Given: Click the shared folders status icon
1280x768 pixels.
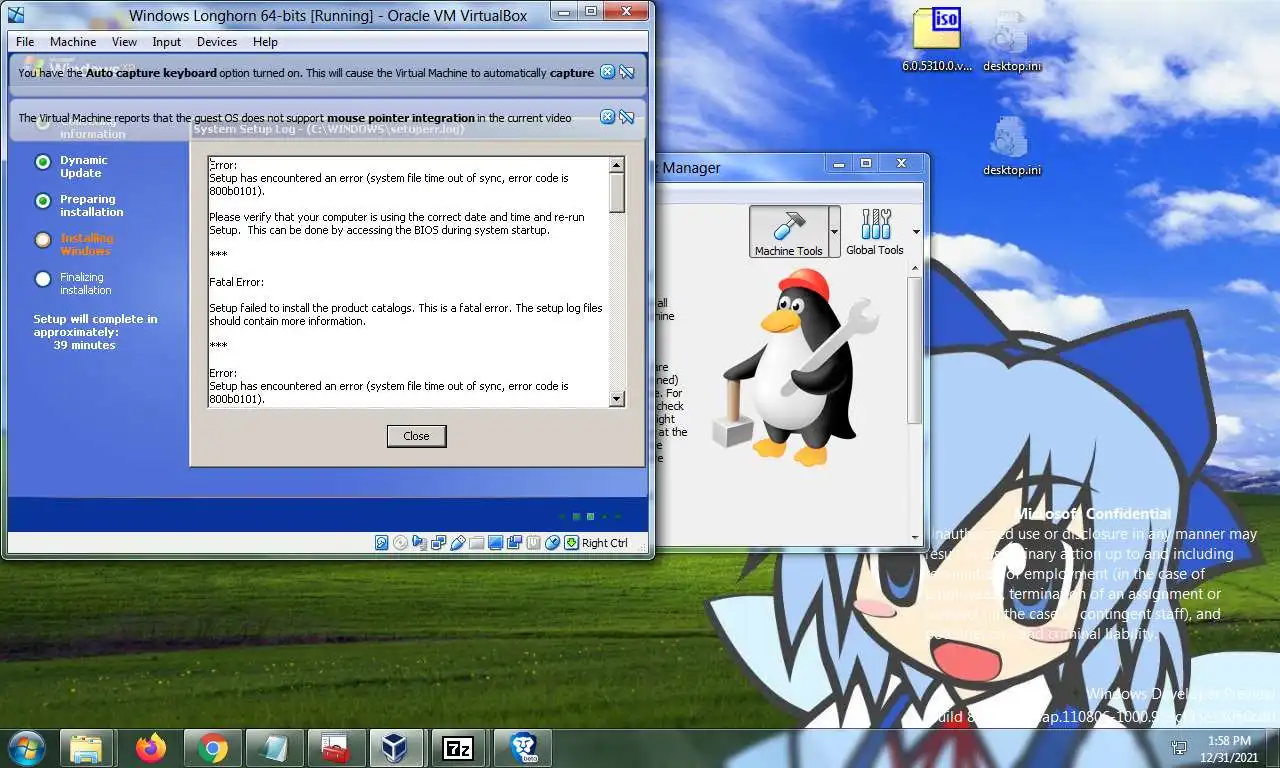Looking at the screenshot, I should (x=476, y=543).
